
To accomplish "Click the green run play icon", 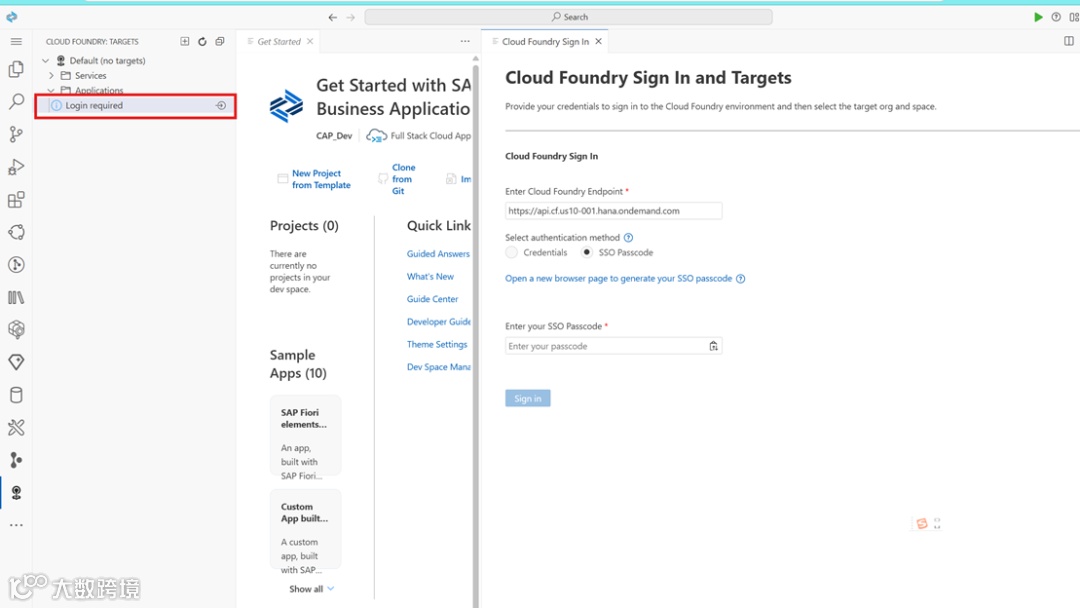I will pos(1038,17).
